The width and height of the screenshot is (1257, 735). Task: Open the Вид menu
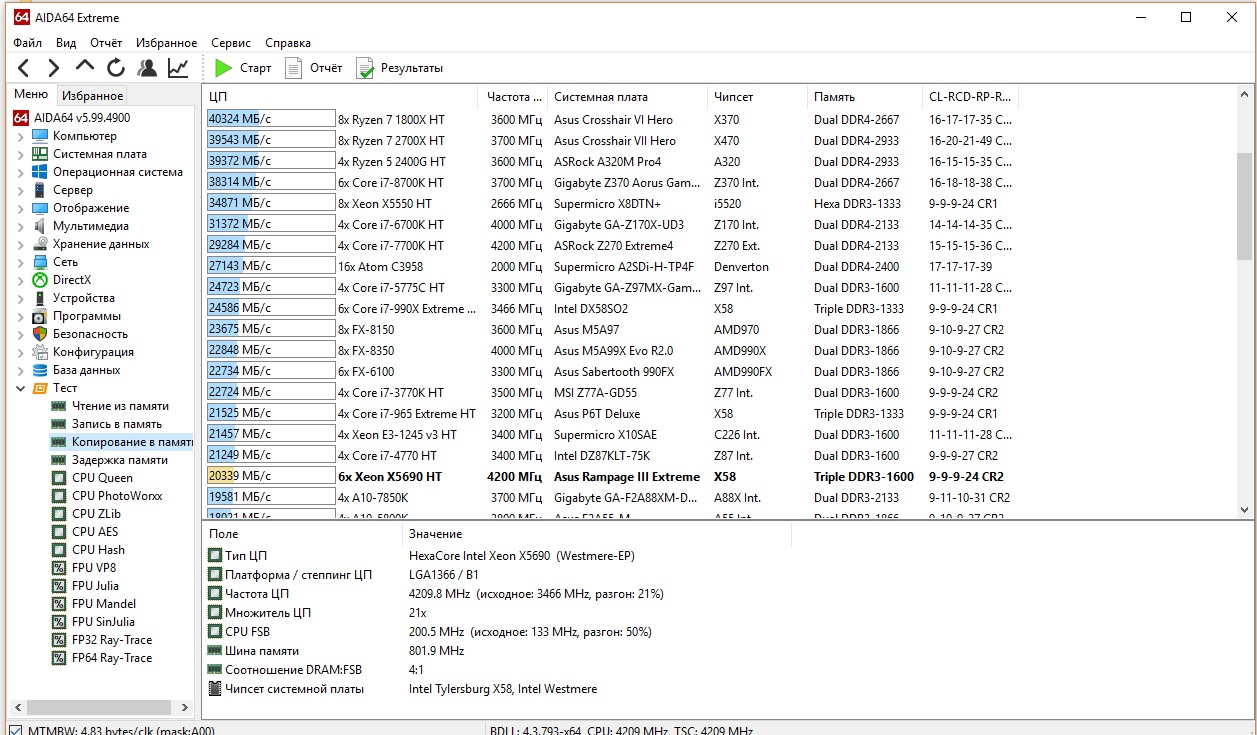(66, 43)
